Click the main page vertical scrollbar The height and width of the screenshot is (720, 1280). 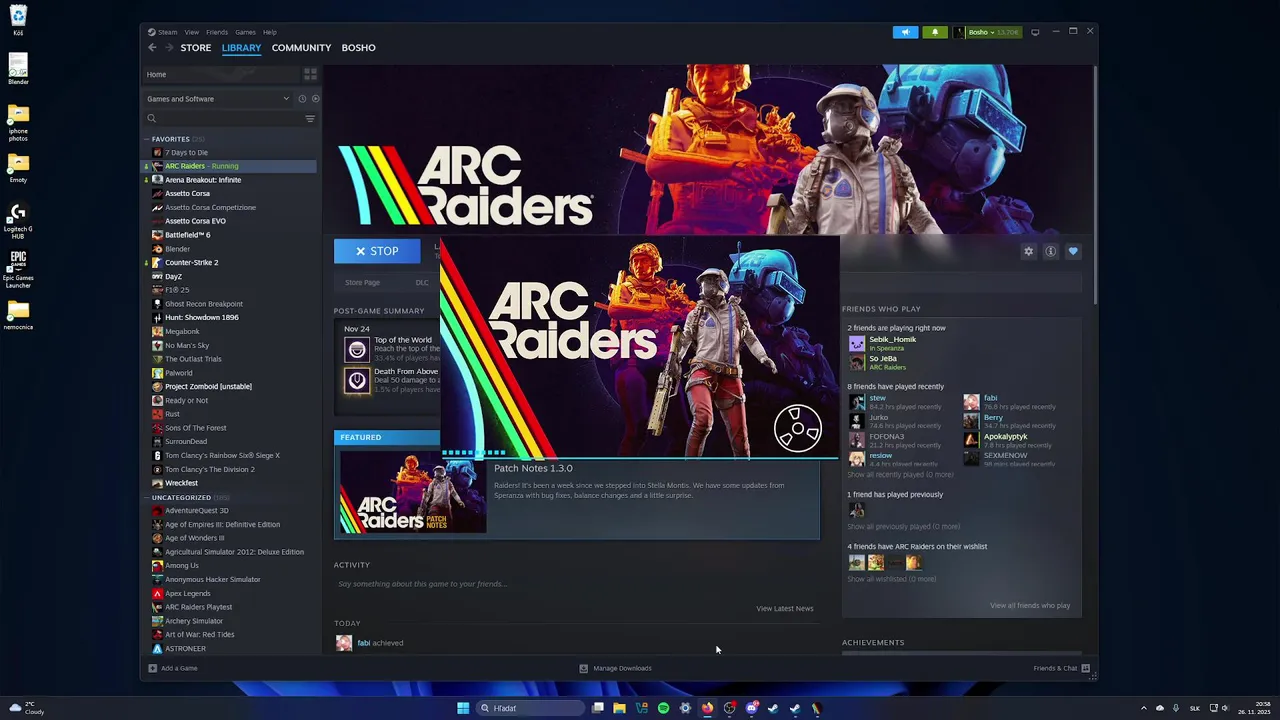[x=1095, y=185]
